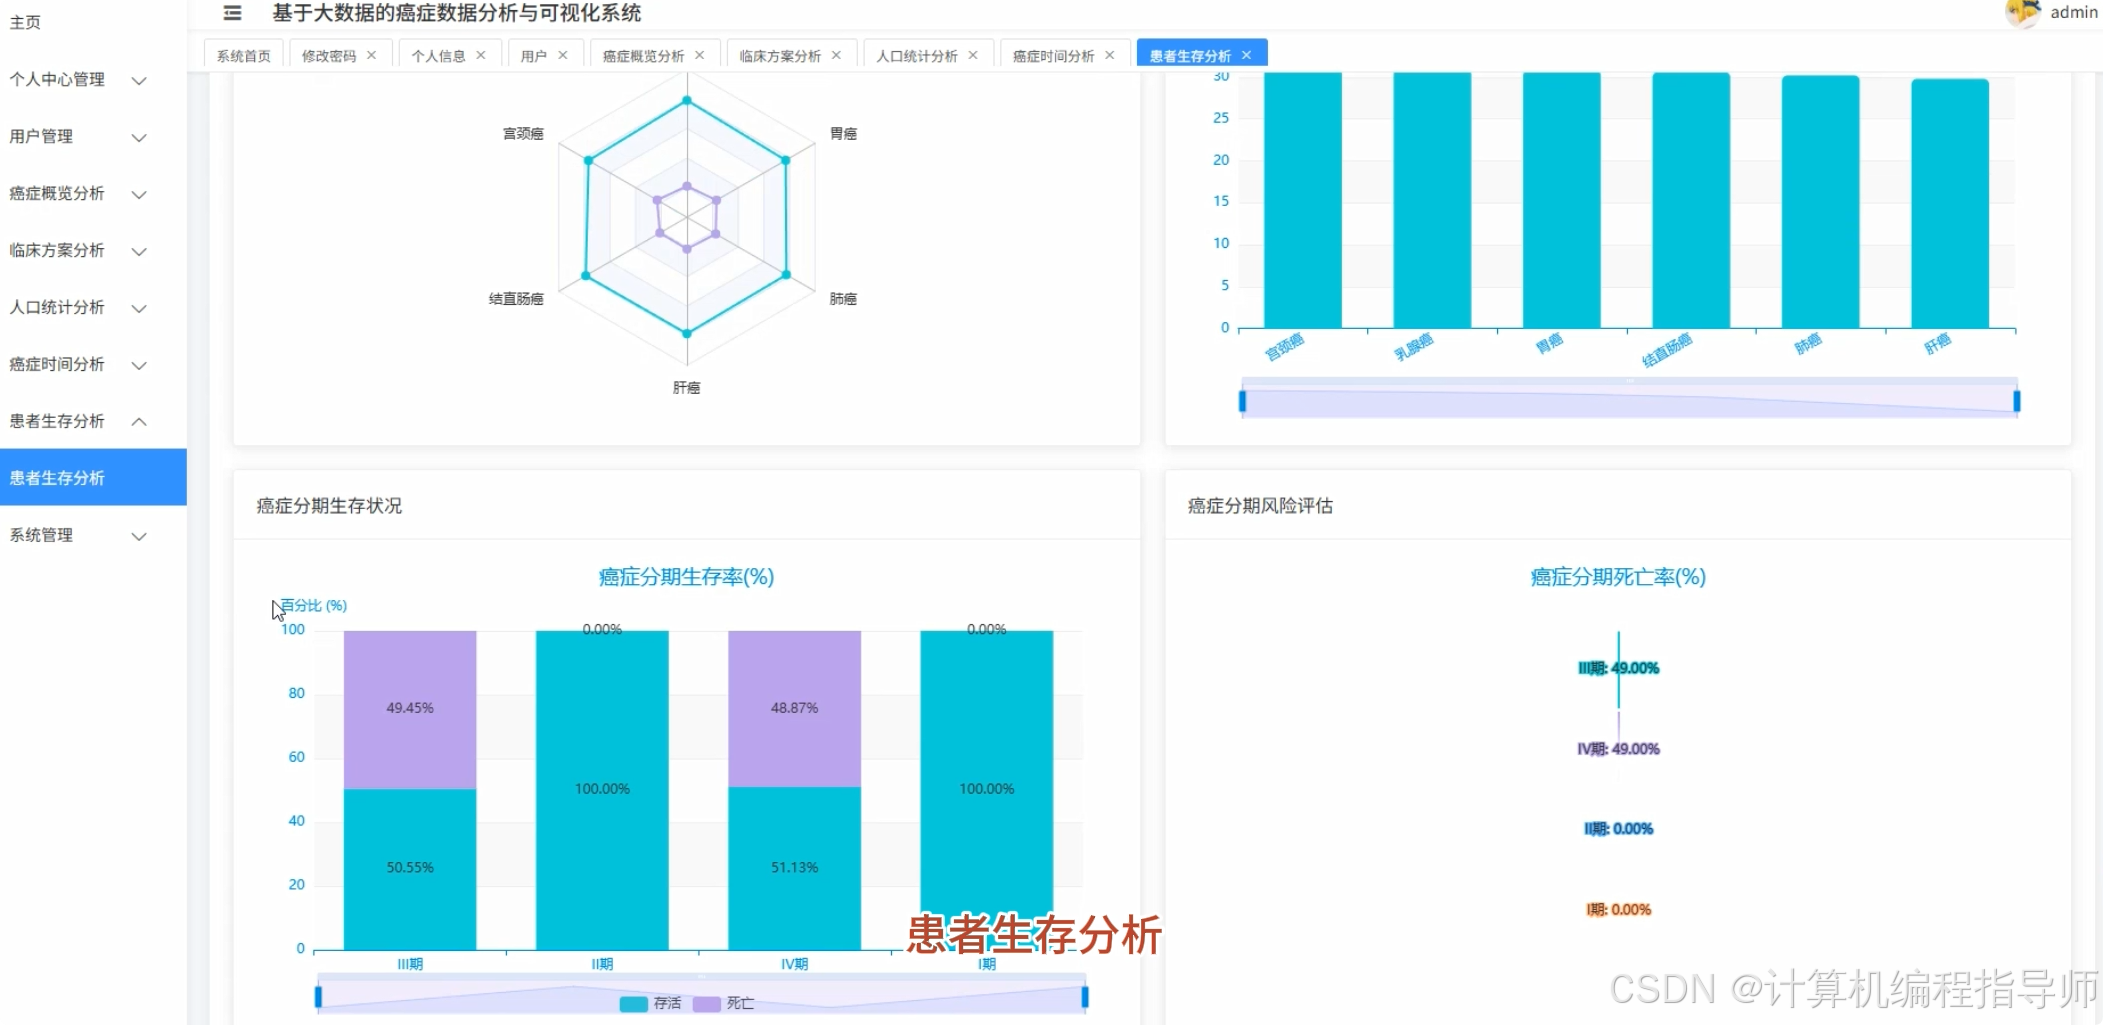Hide the 存活 series via legend

pyautogui.click(x=650, y=1002)
